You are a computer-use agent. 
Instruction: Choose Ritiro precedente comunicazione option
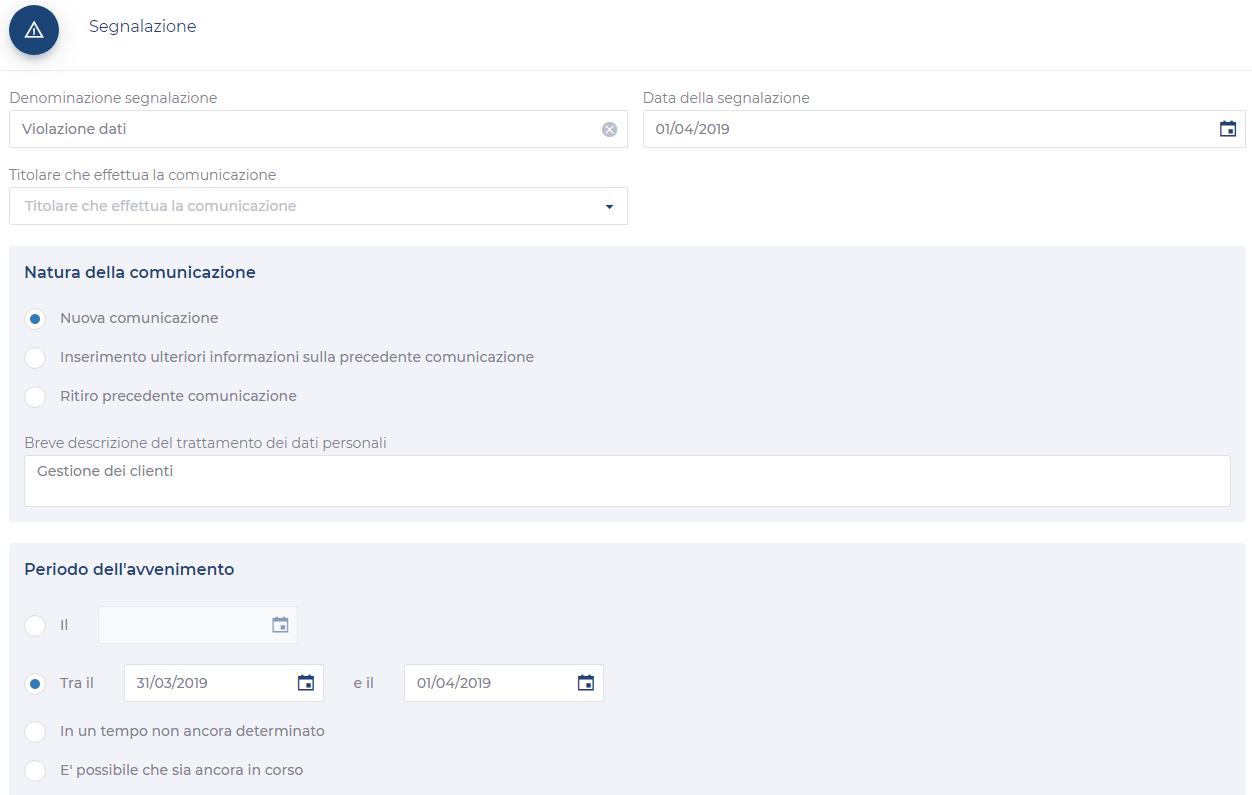[35, 397]
